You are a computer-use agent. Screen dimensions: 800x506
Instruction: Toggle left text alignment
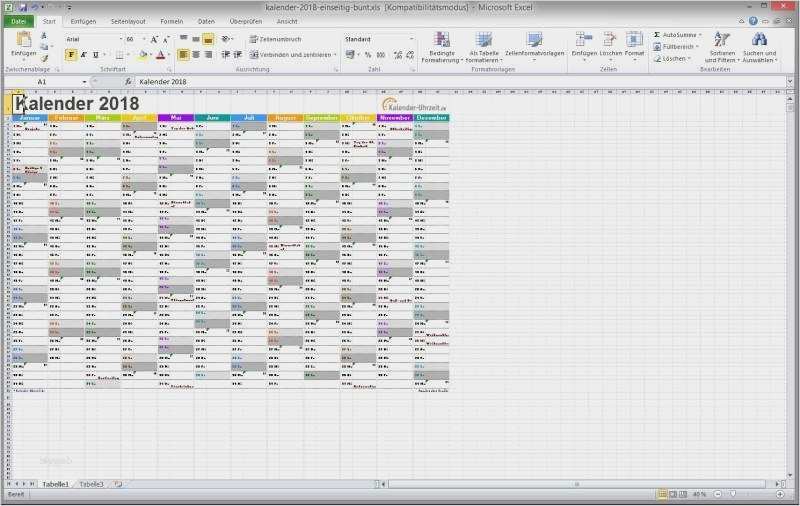pyautogui.click(x=183, y=55)
